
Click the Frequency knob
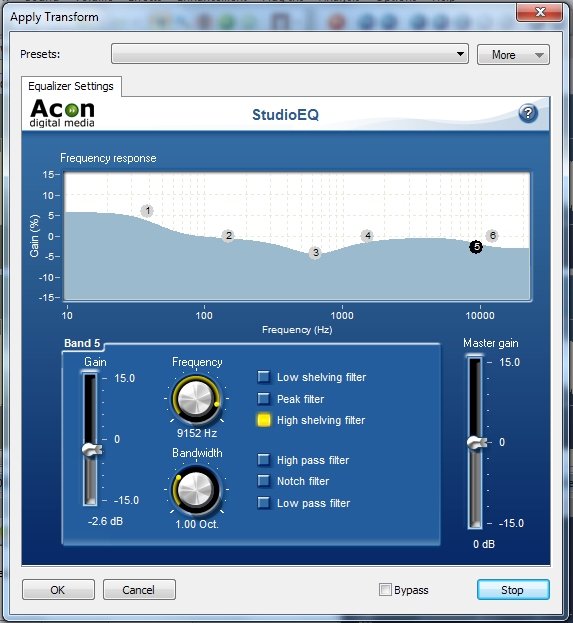[196, 399]
